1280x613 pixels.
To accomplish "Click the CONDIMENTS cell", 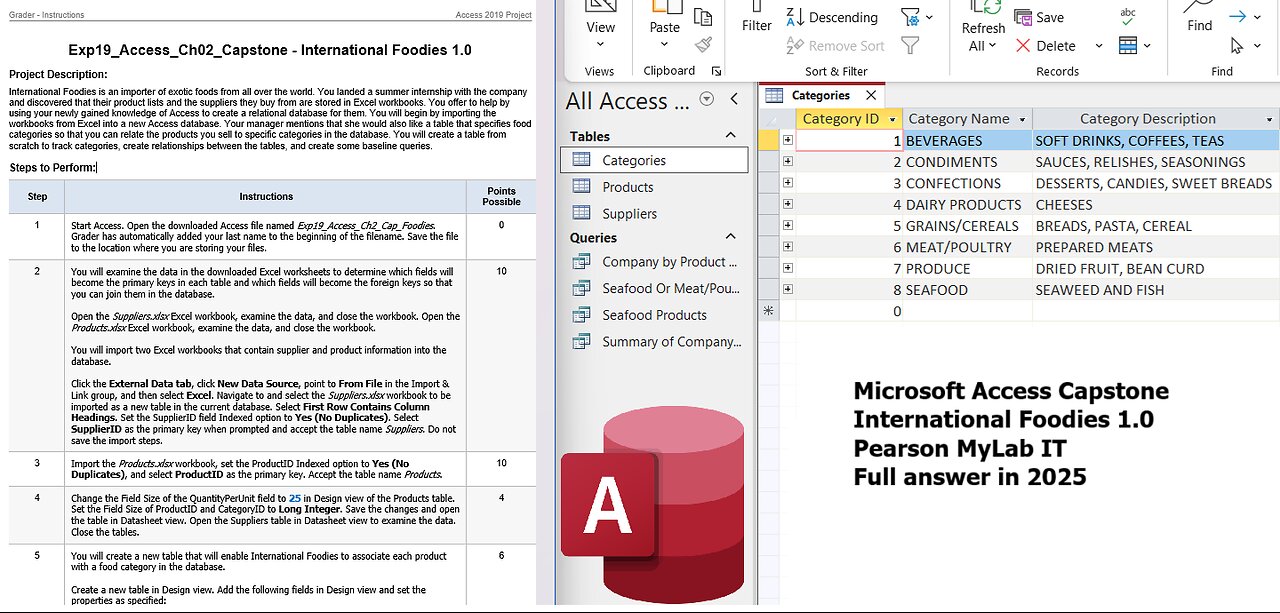I will 967,162.
